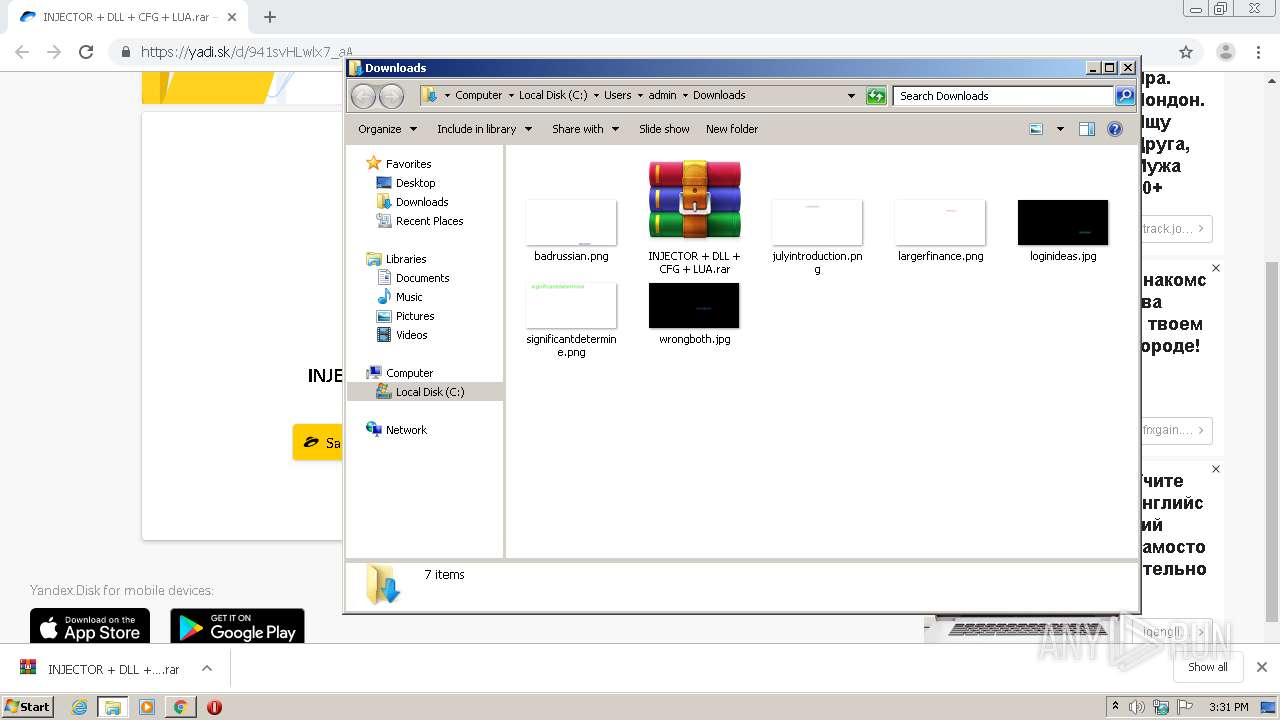Start the Slide show
This screenshot has width=1280, height=720.
pos(664,129)
